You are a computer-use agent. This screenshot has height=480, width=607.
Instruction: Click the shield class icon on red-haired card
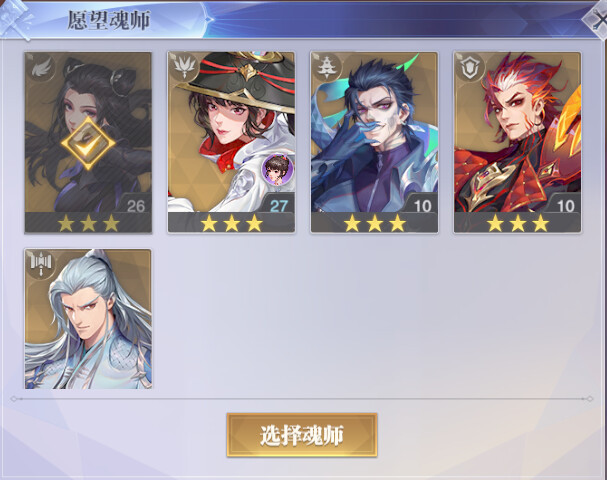(470, 67)
